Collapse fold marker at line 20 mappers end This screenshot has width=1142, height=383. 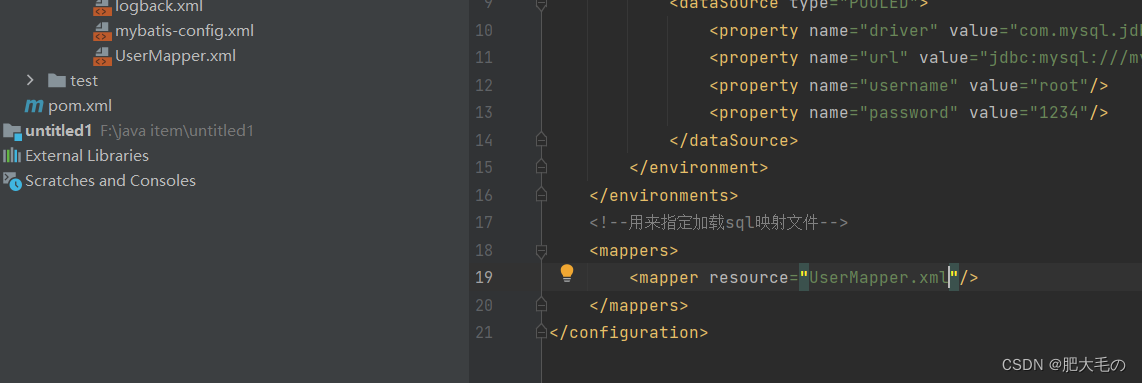click(x=540, y=305)
